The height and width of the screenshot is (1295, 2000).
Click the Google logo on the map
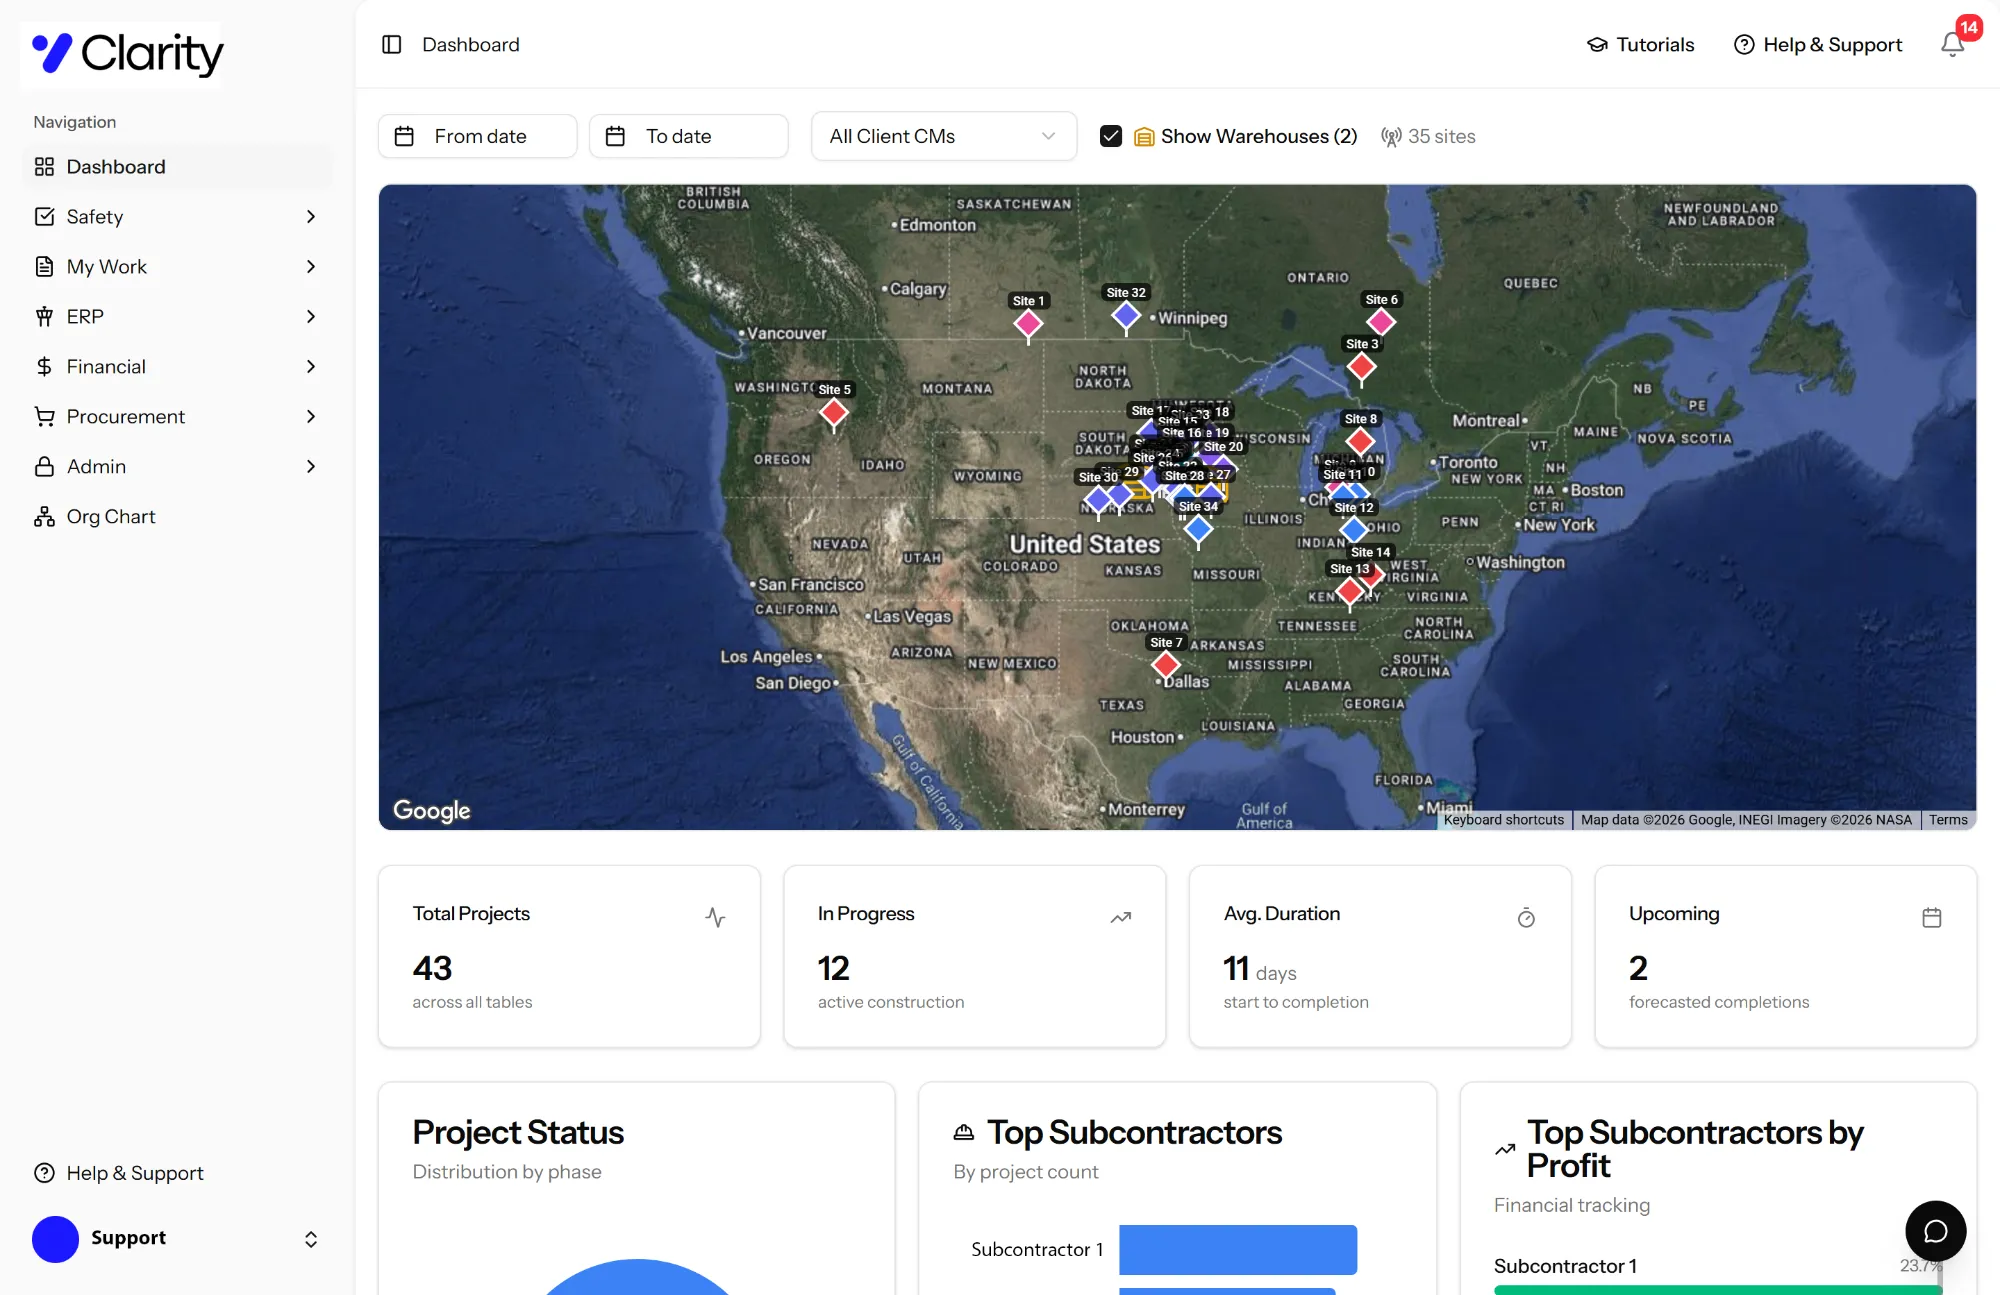coord(432,810)
